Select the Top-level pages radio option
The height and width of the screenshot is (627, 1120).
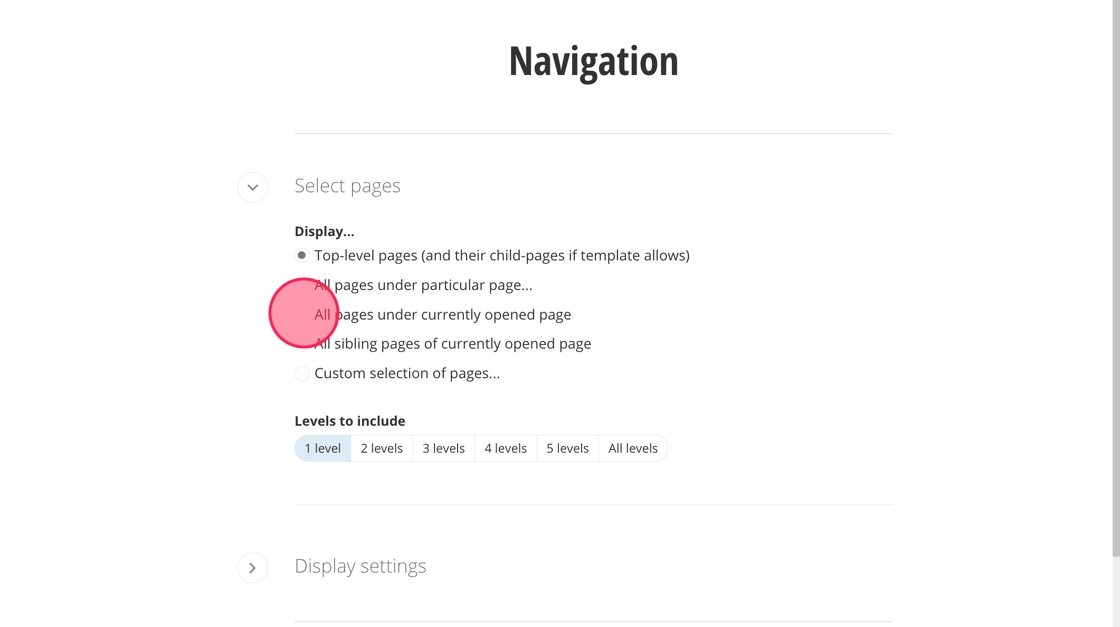(x=302, y=256)
